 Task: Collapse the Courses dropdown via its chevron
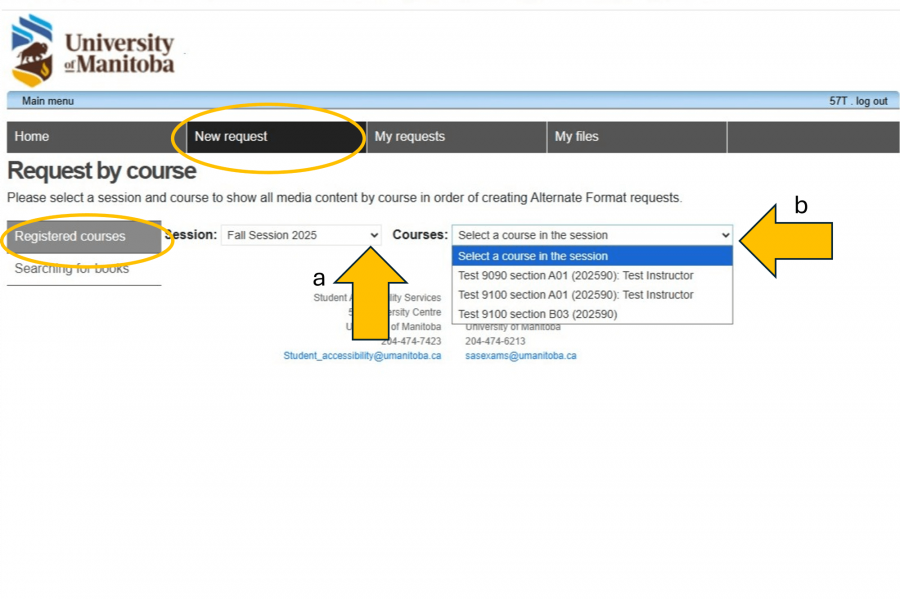tap(724, 235)
